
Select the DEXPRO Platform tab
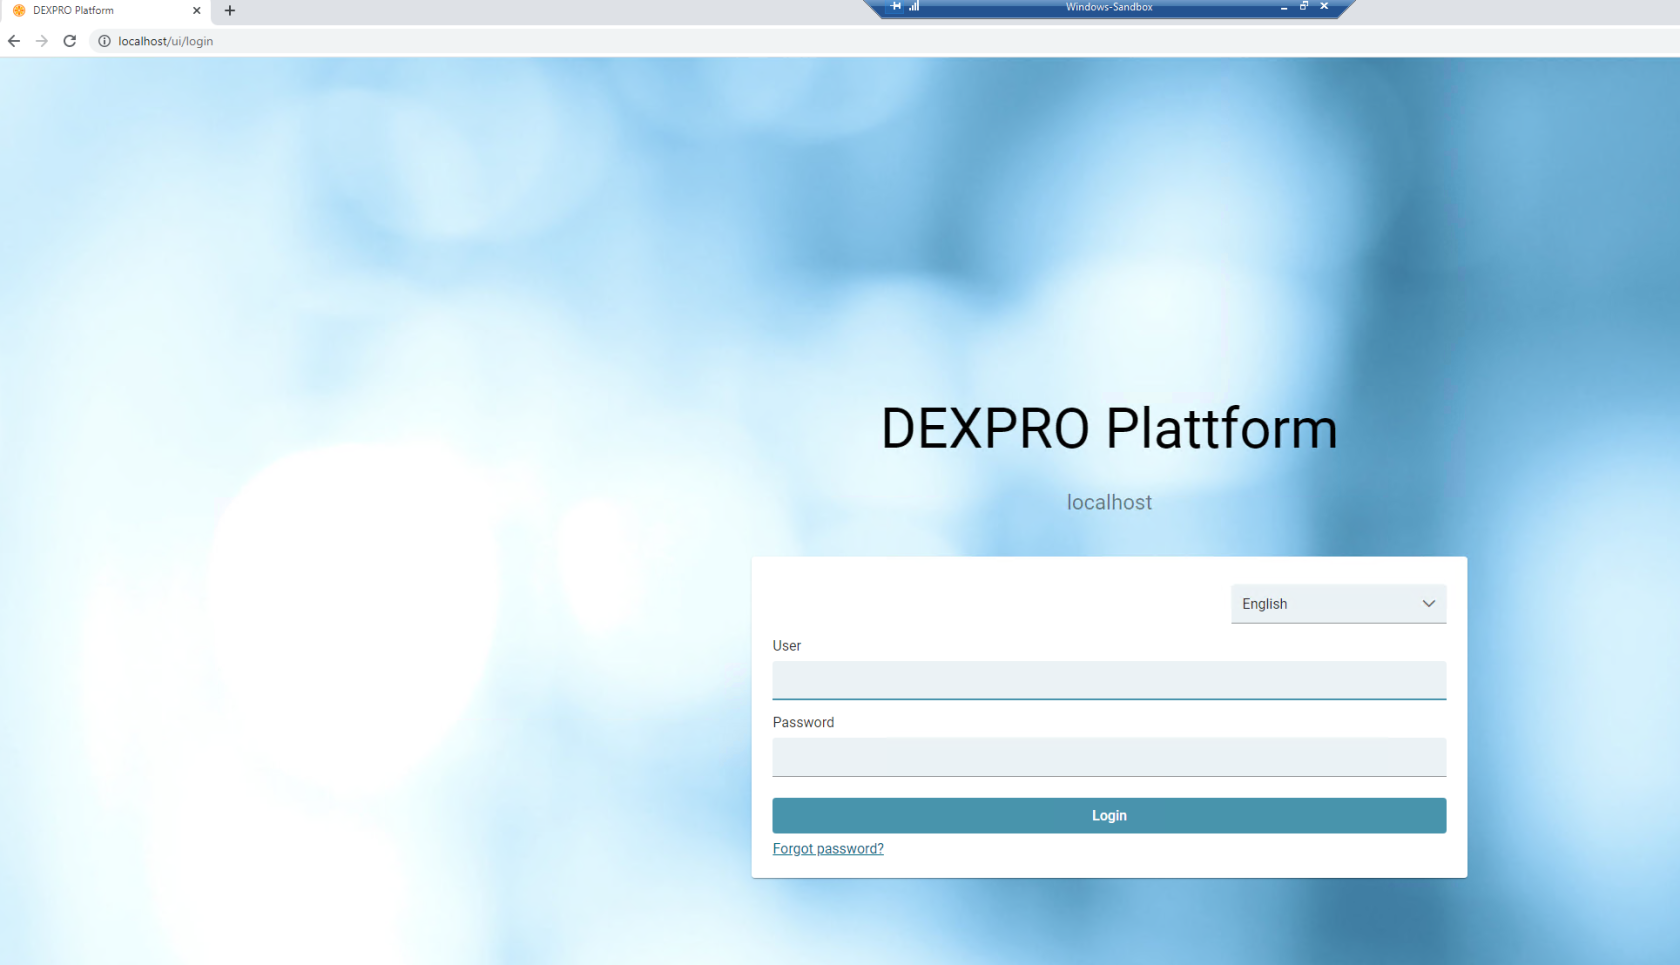click(105, 10)
